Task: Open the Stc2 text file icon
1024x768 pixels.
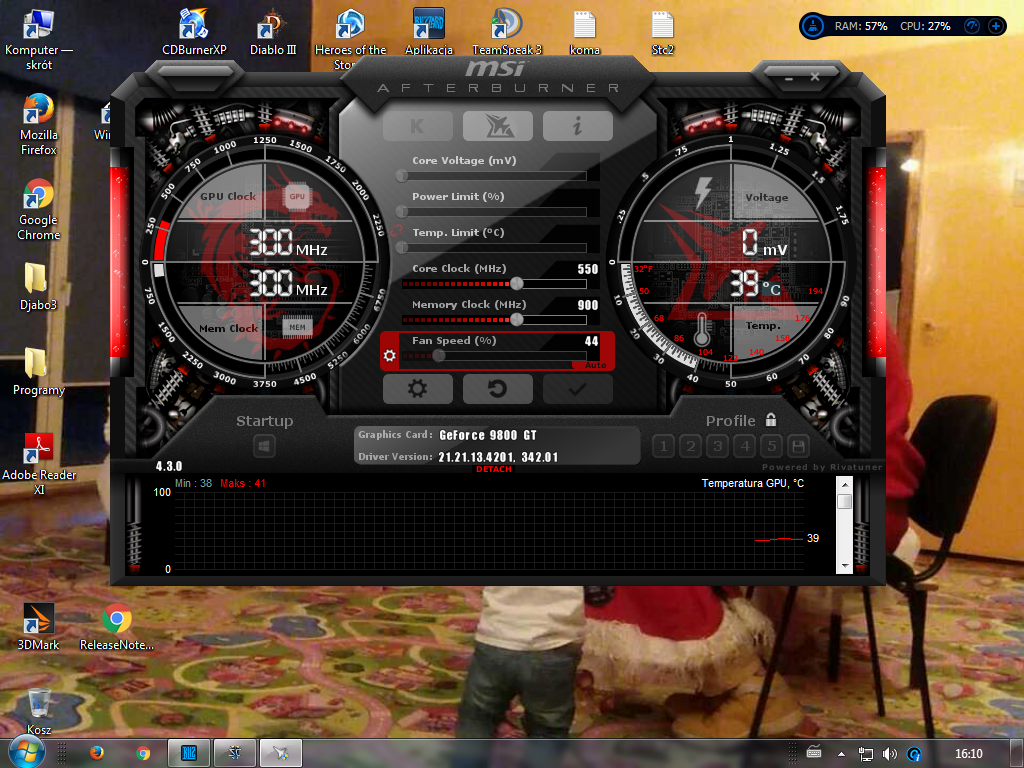Action: point(662,31)
